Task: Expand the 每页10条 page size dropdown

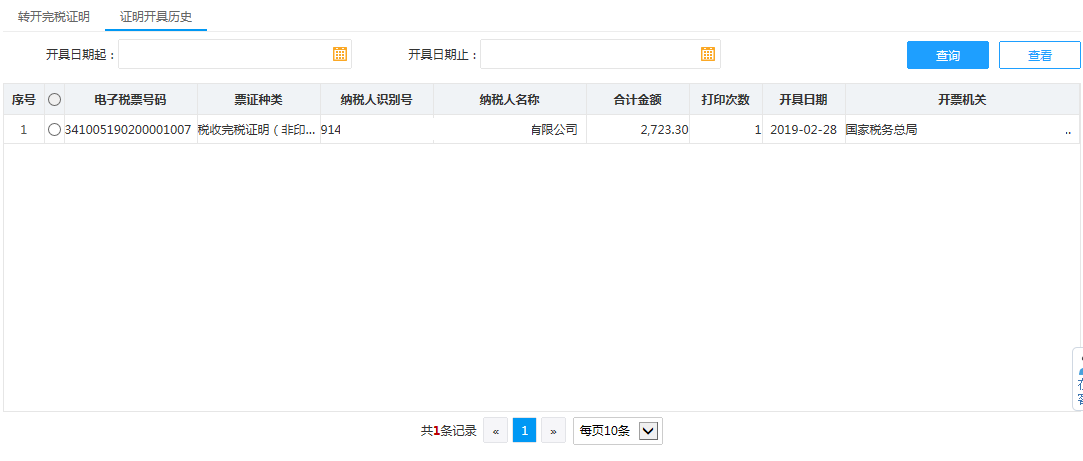Action: click(x=648, y=431)
